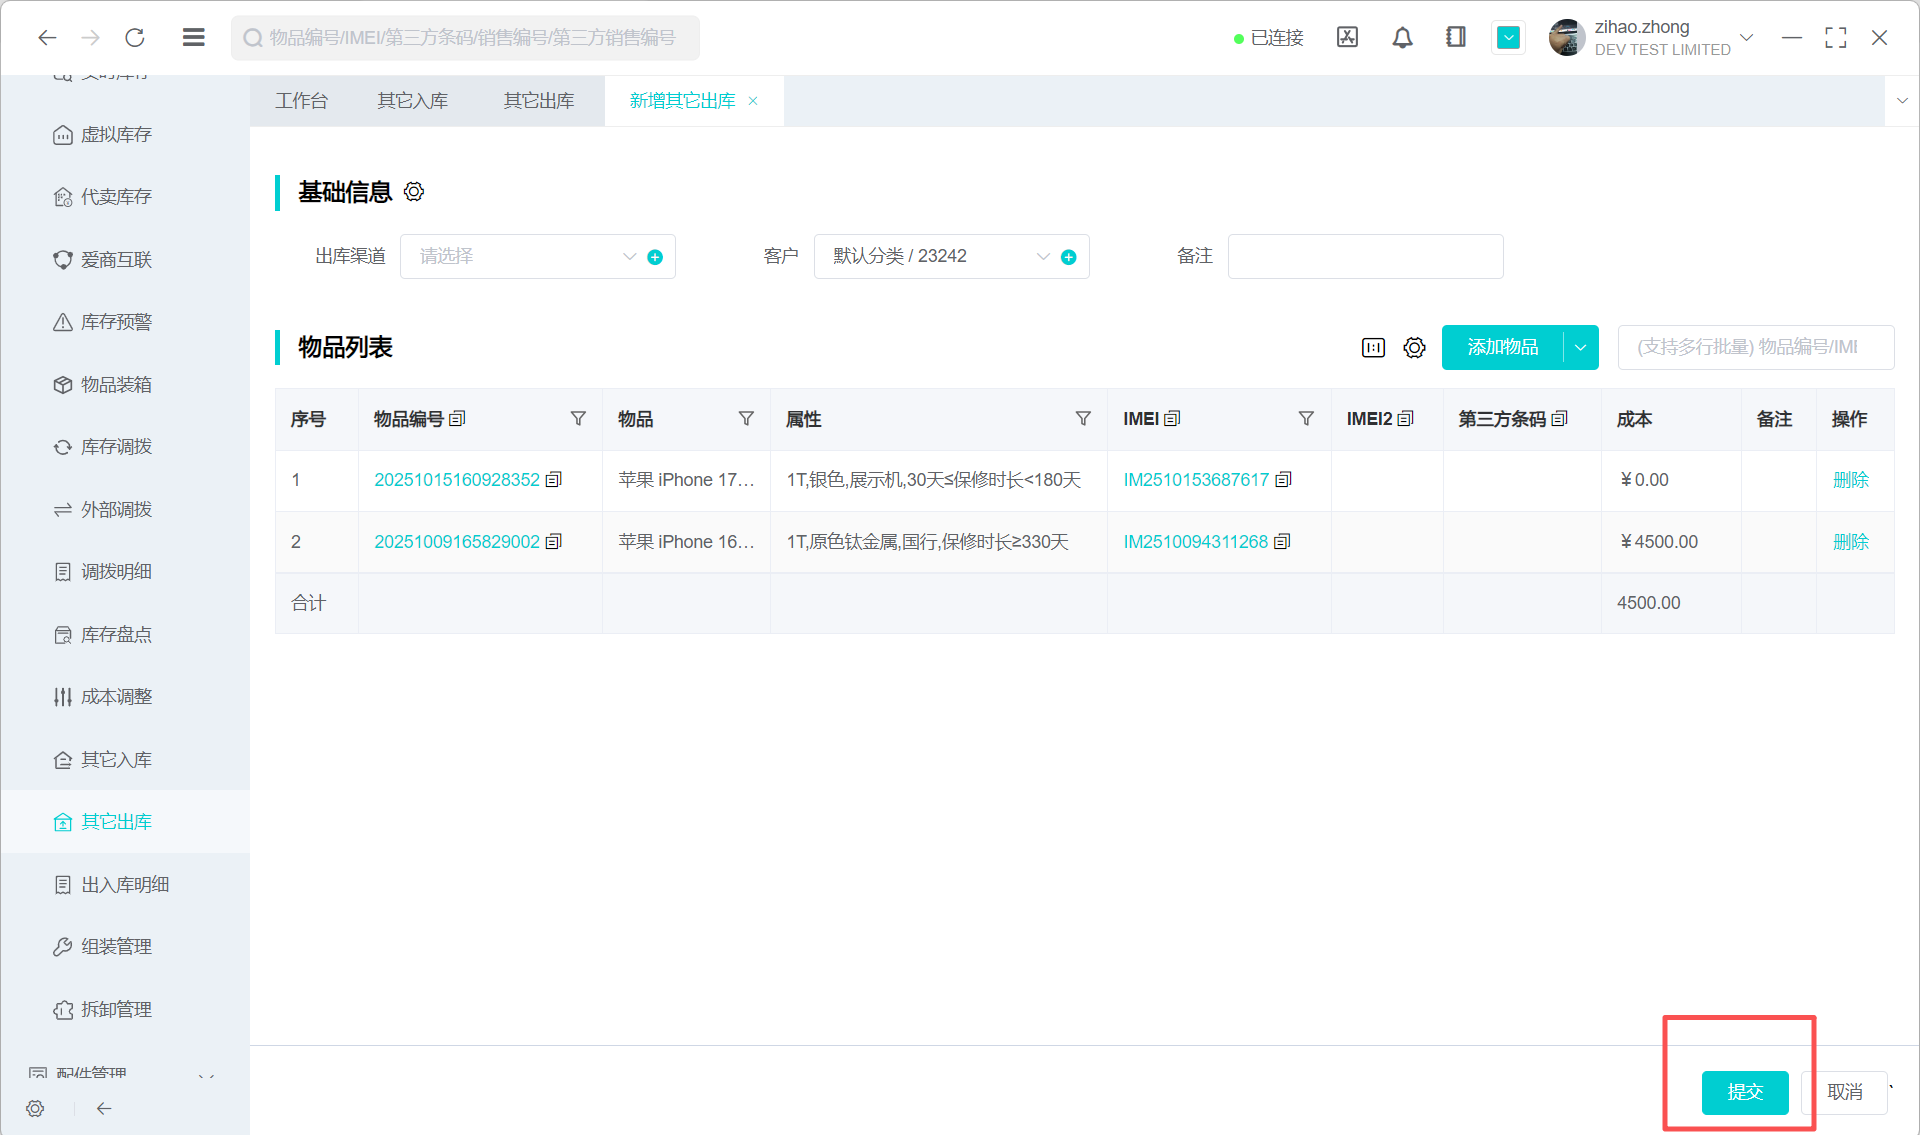Image resolution: width=1920 pixels, height=1135 pixels.
Task: Click the 备注 input field
Action: pos(1364,257)
